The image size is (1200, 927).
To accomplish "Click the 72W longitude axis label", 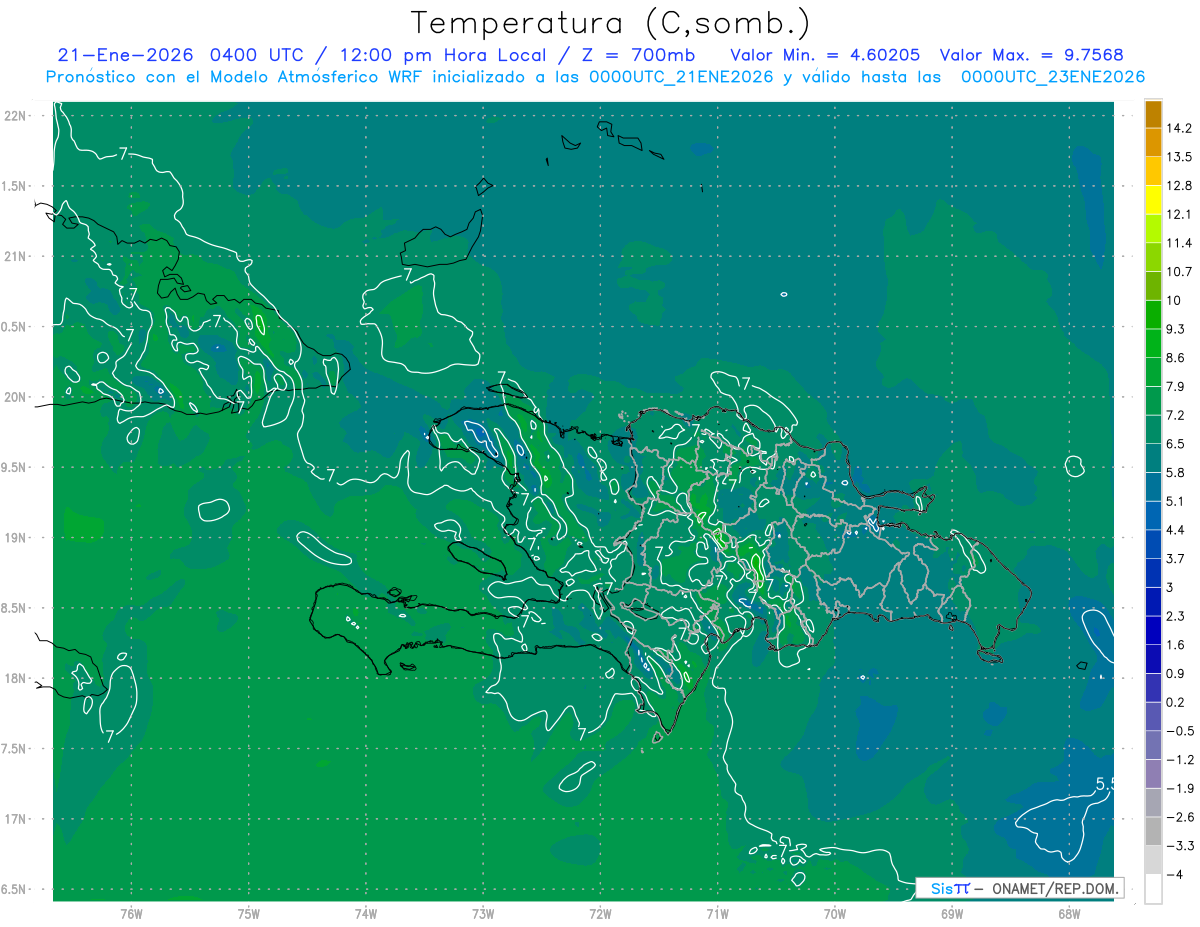I will [600, 913].
